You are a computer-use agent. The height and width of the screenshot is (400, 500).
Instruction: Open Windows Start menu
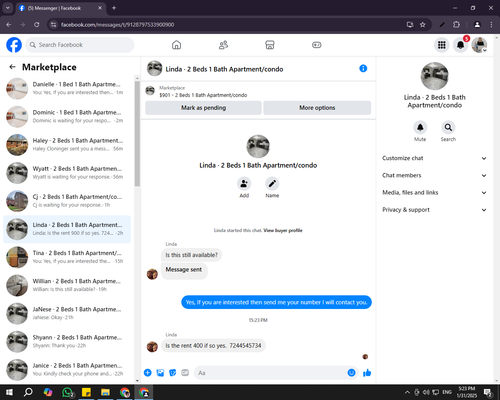coord(9,392)
